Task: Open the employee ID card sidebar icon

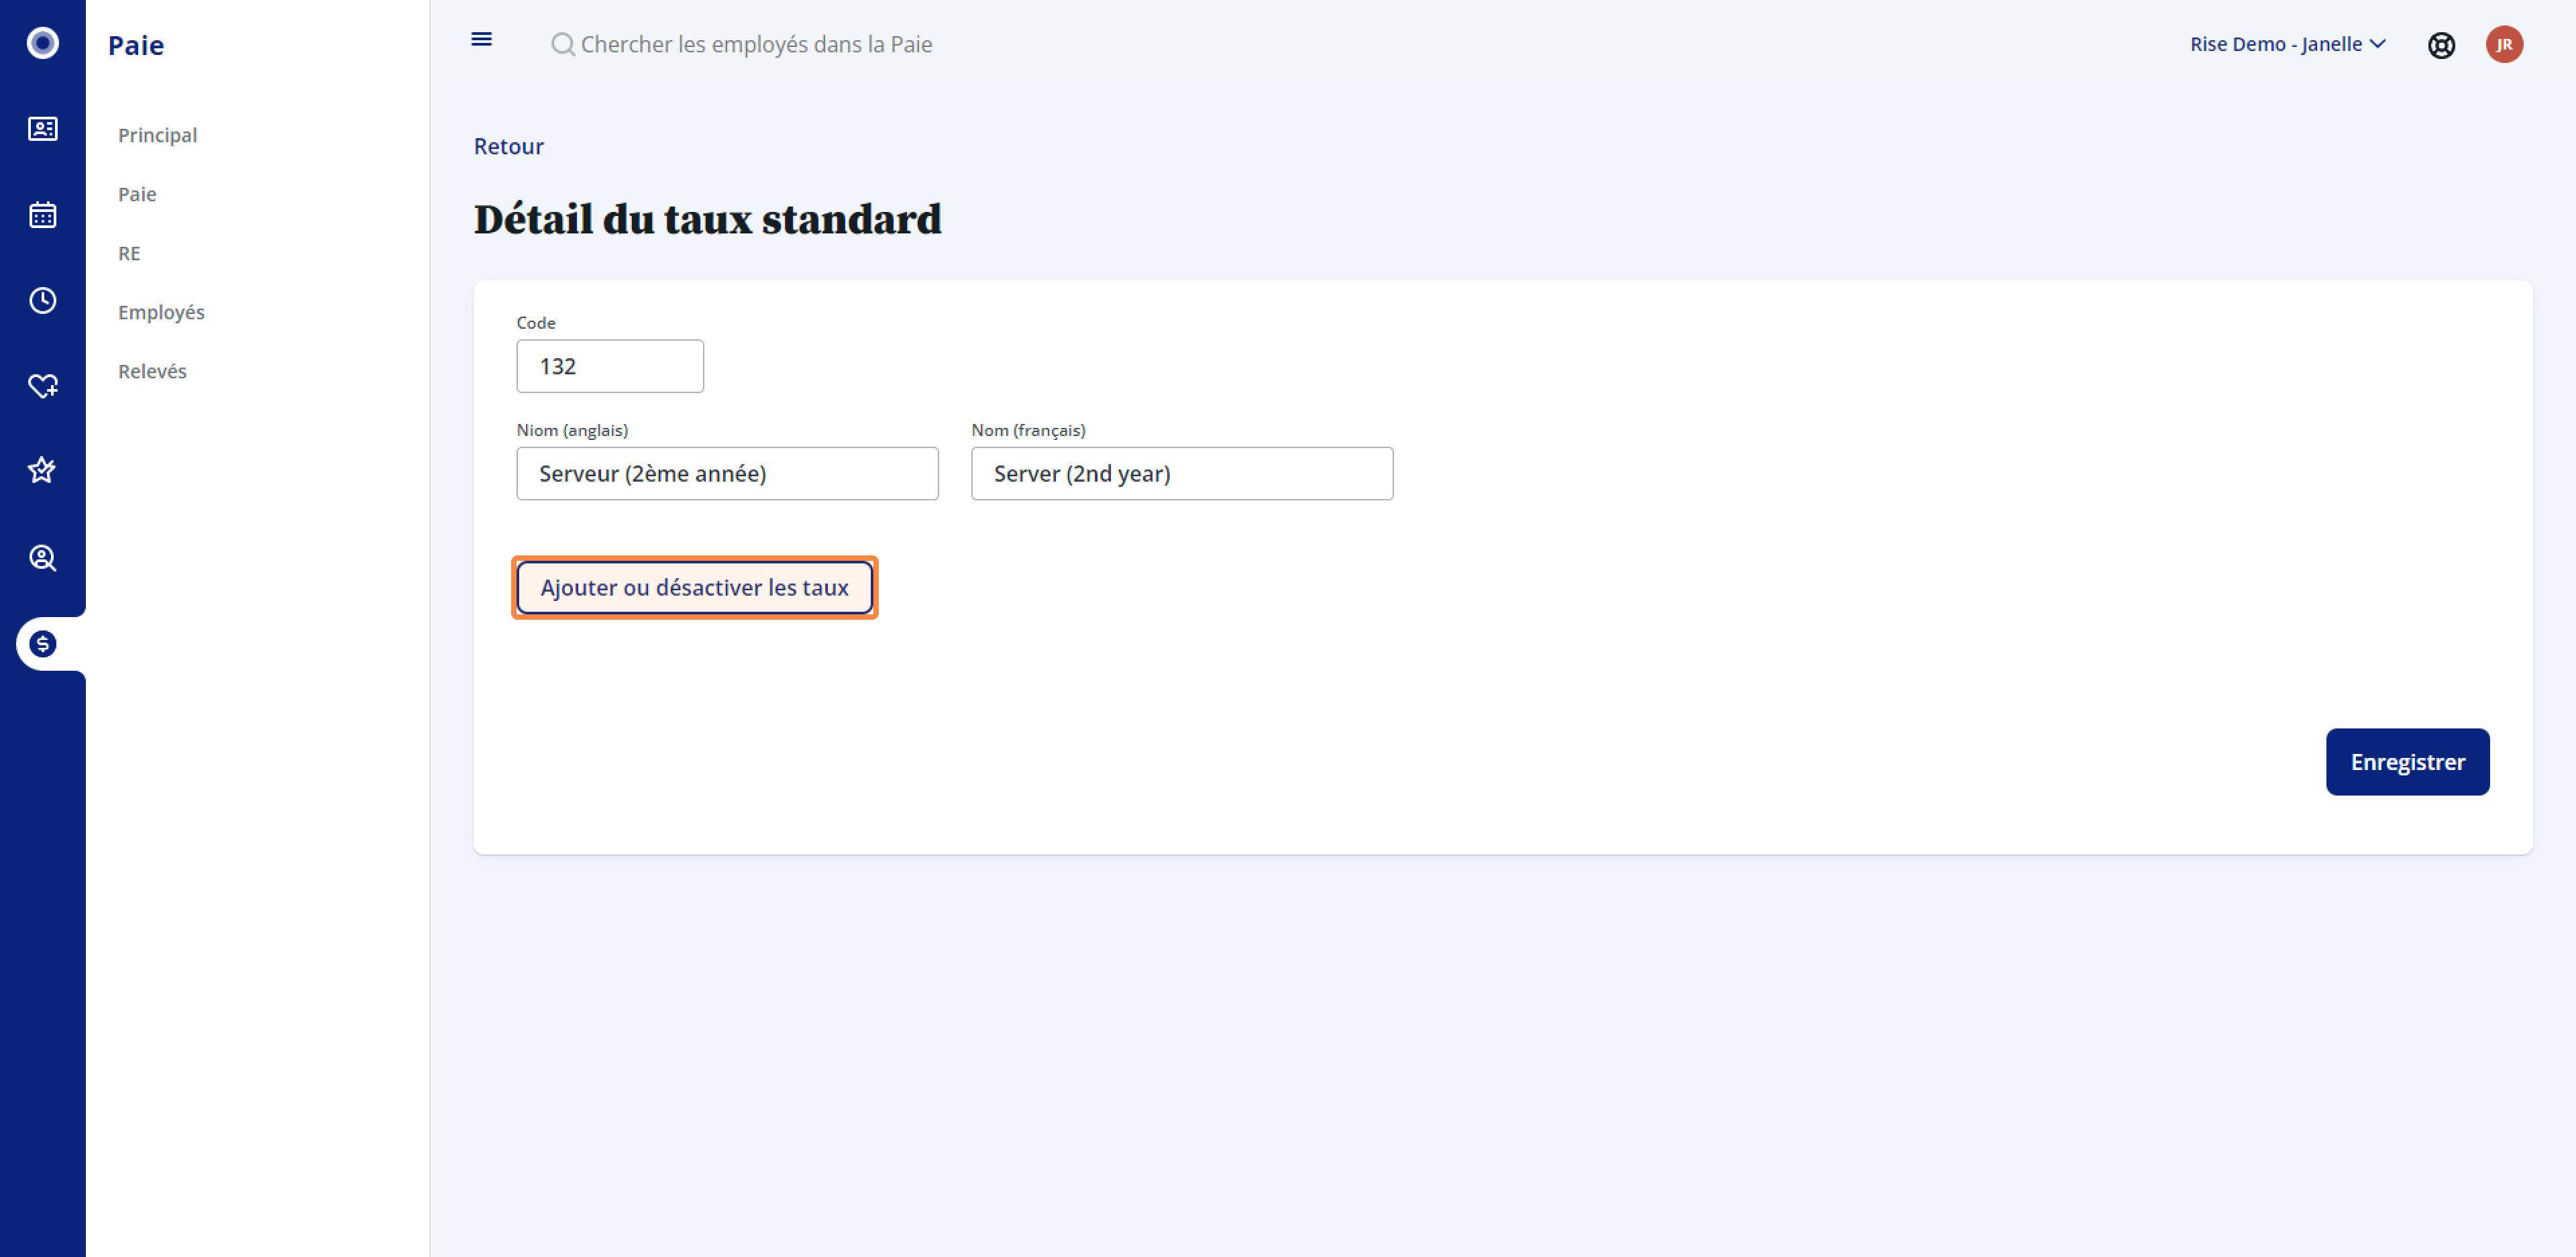Action: click(42, 129)
